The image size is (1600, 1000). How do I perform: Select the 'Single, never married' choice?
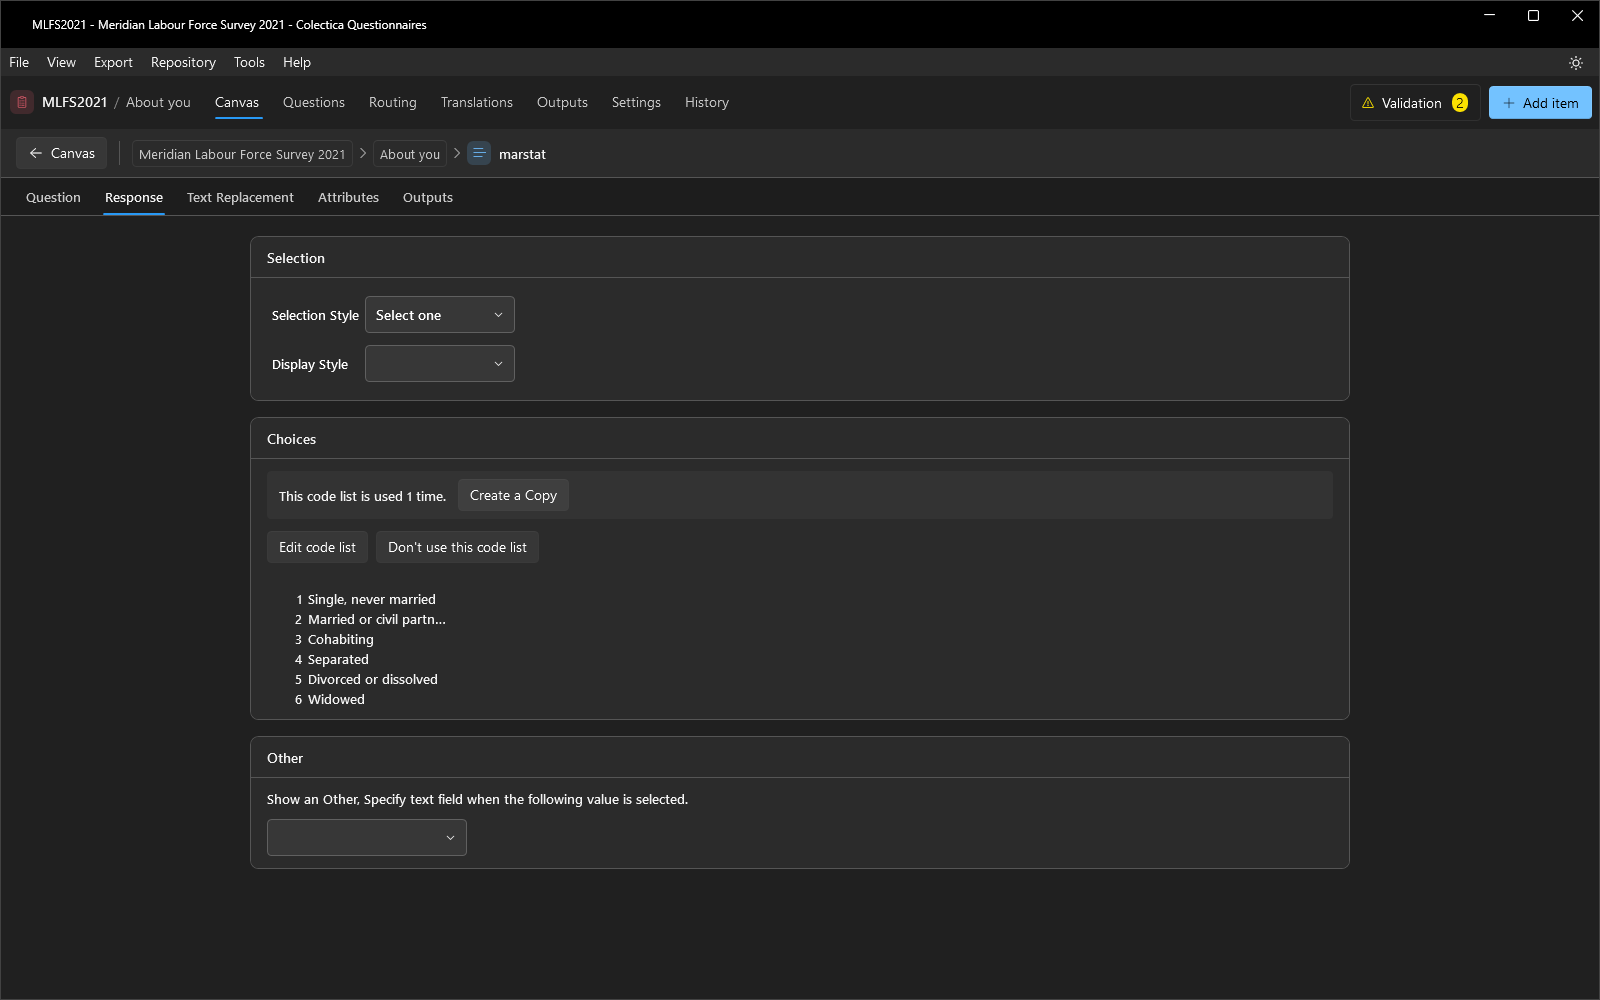(366, 599)
